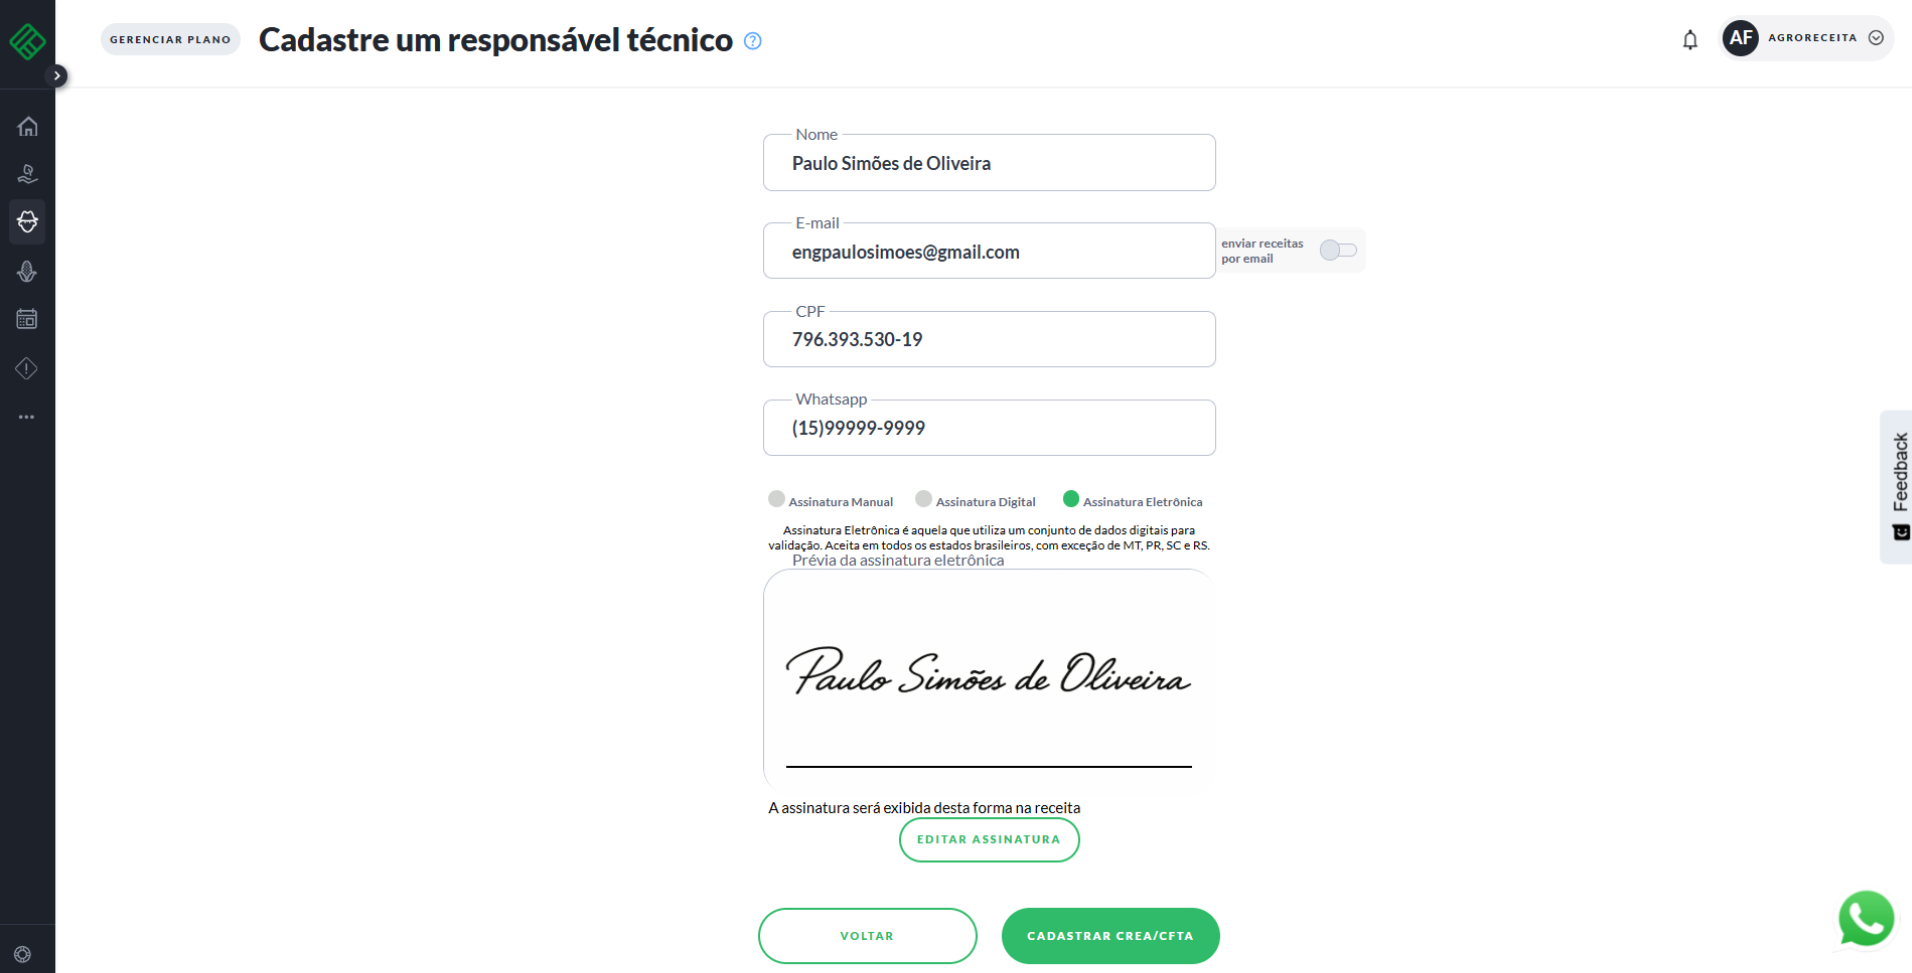Open the calendar sidebar icon
The image size is (1912, 973).
tap(27, 319)
